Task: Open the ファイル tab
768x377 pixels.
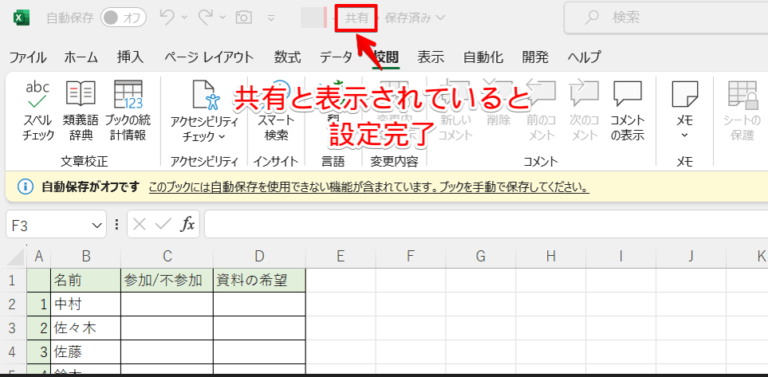Action: point(28,57)
